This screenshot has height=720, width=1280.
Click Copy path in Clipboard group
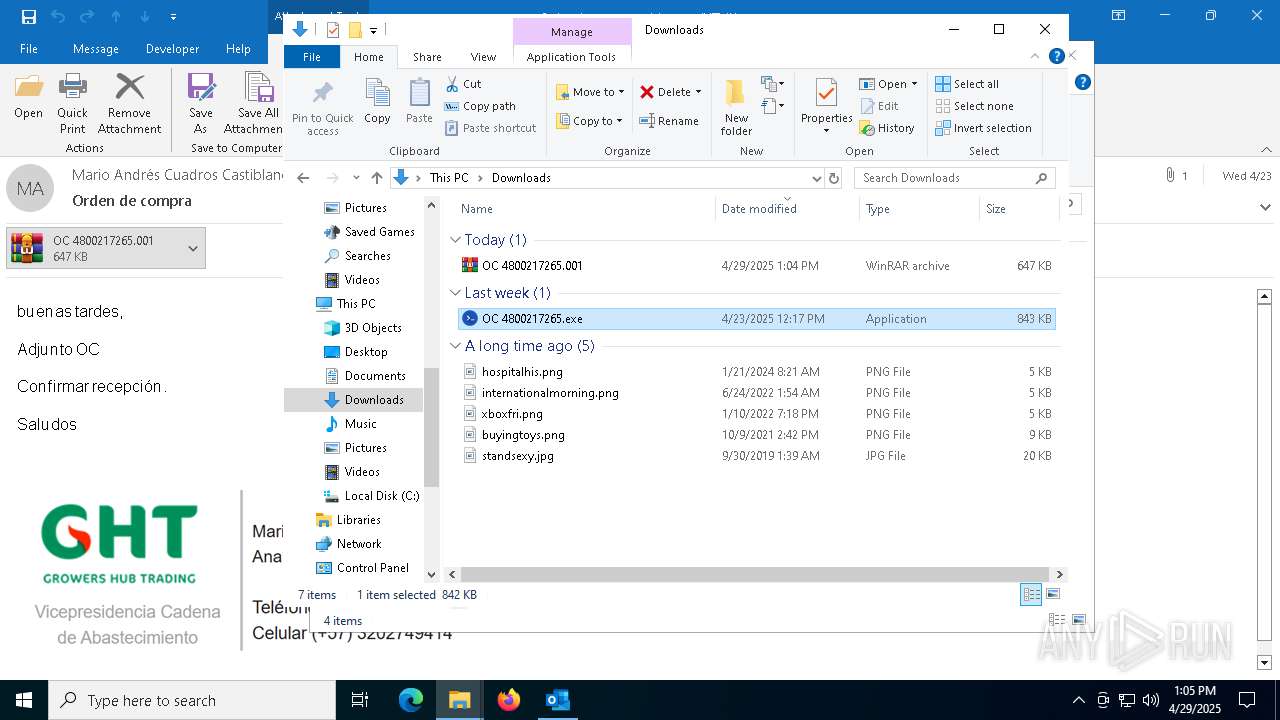tap(480, 106)
